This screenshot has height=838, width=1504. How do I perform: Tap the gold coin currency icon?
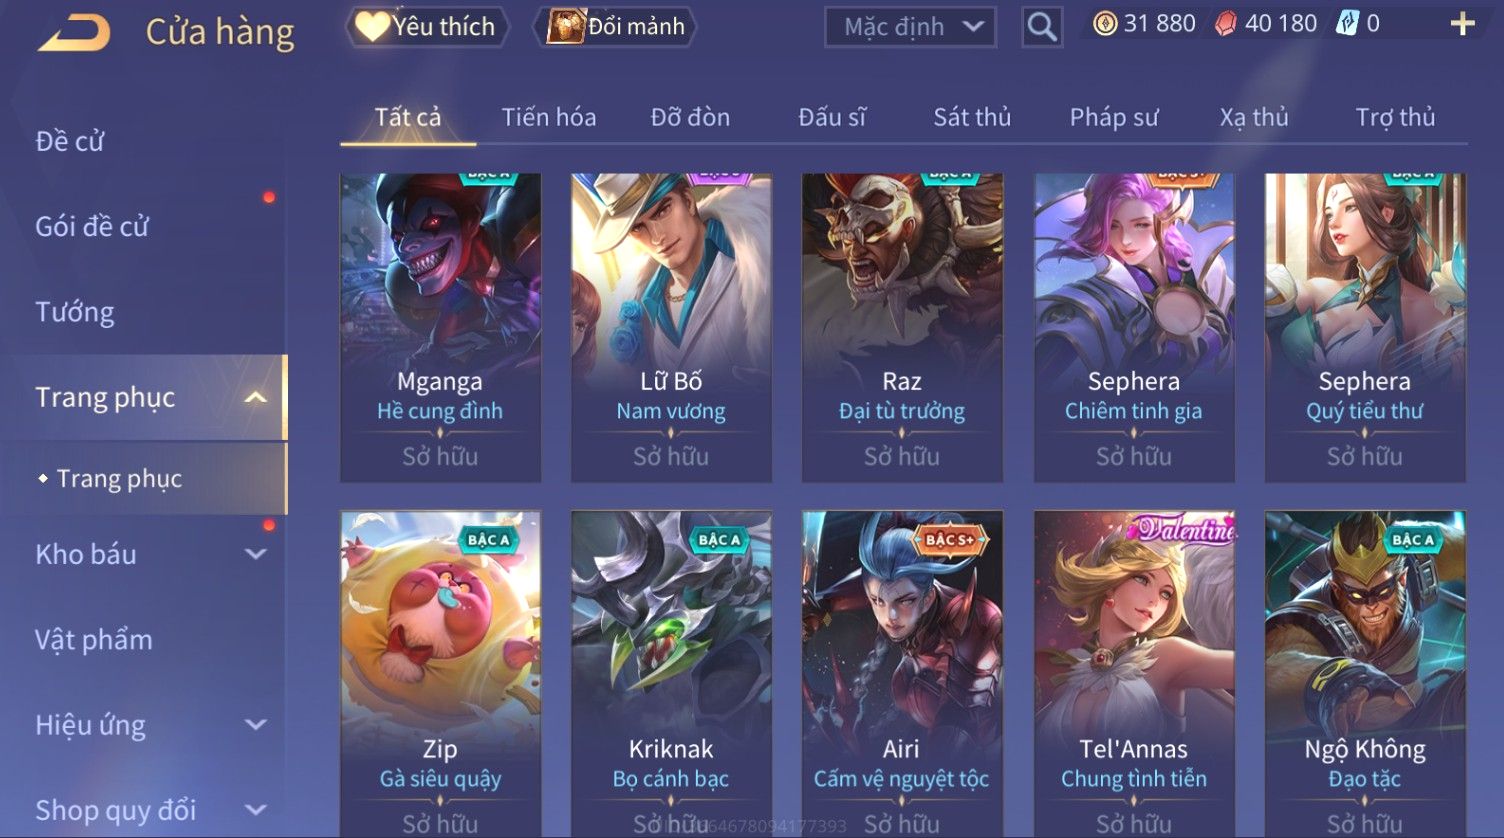tap(1105, 24)
